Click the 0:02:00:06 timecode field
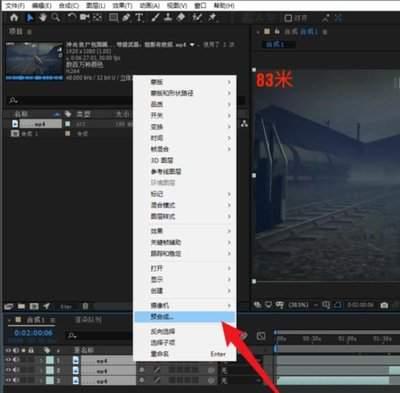This screenshot has width=400, height=393. point(33,333)
